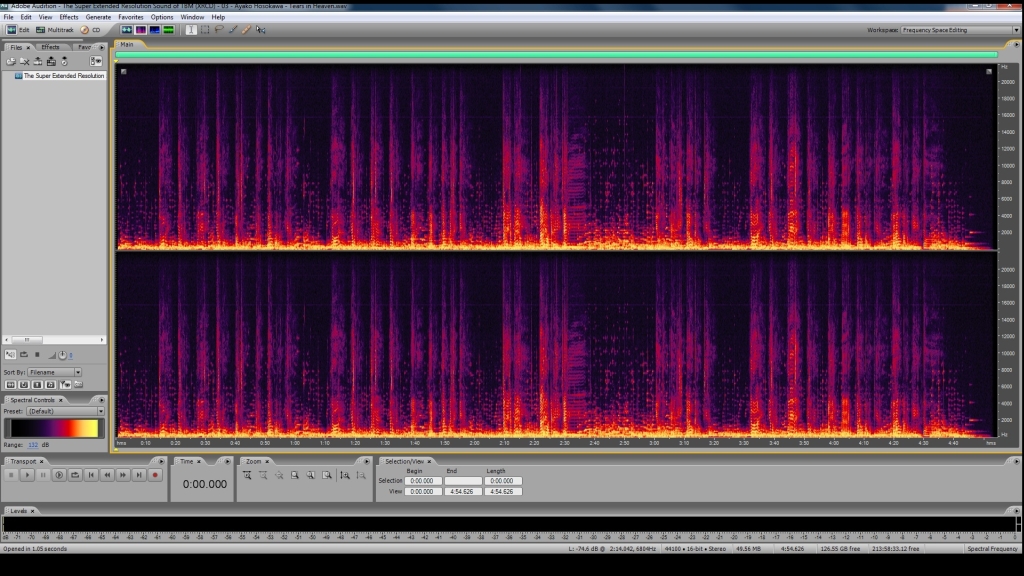
Task: Start recording with the Record button
Action: coord(155,475)
